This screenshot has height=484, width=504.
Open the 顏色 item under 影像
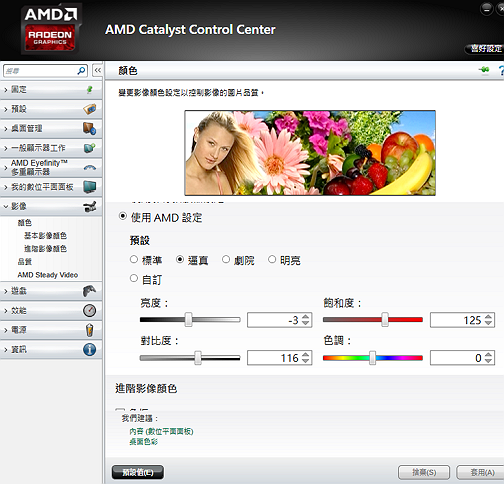tap(25, 223)
